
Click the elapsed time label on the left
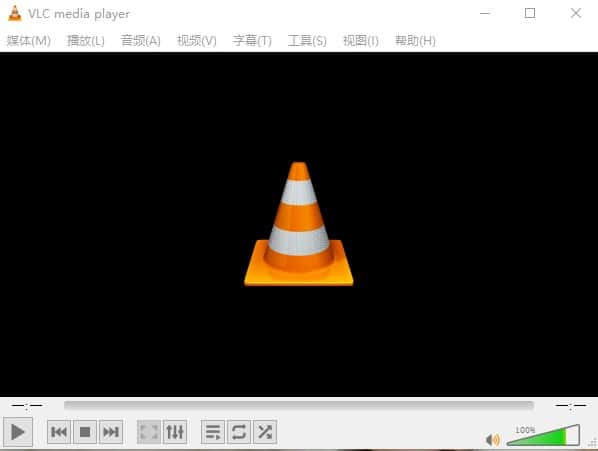pos(27,406)
